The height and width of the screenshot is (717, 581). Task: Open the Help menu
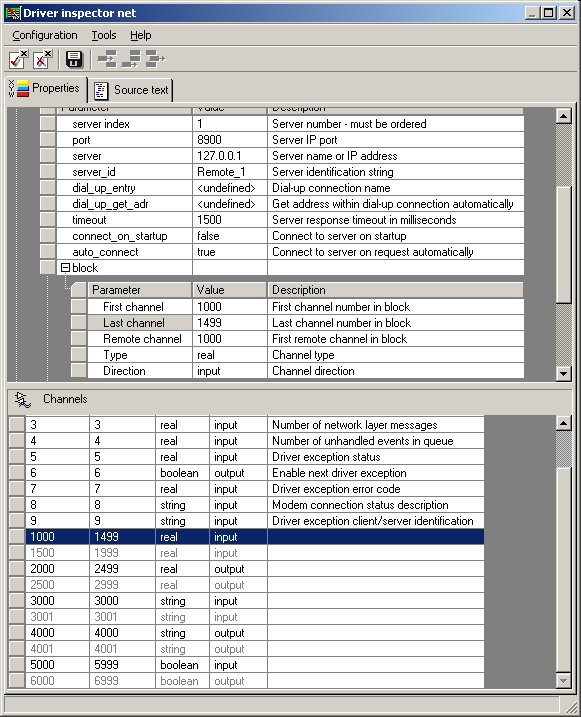click(x=140, y=35)
